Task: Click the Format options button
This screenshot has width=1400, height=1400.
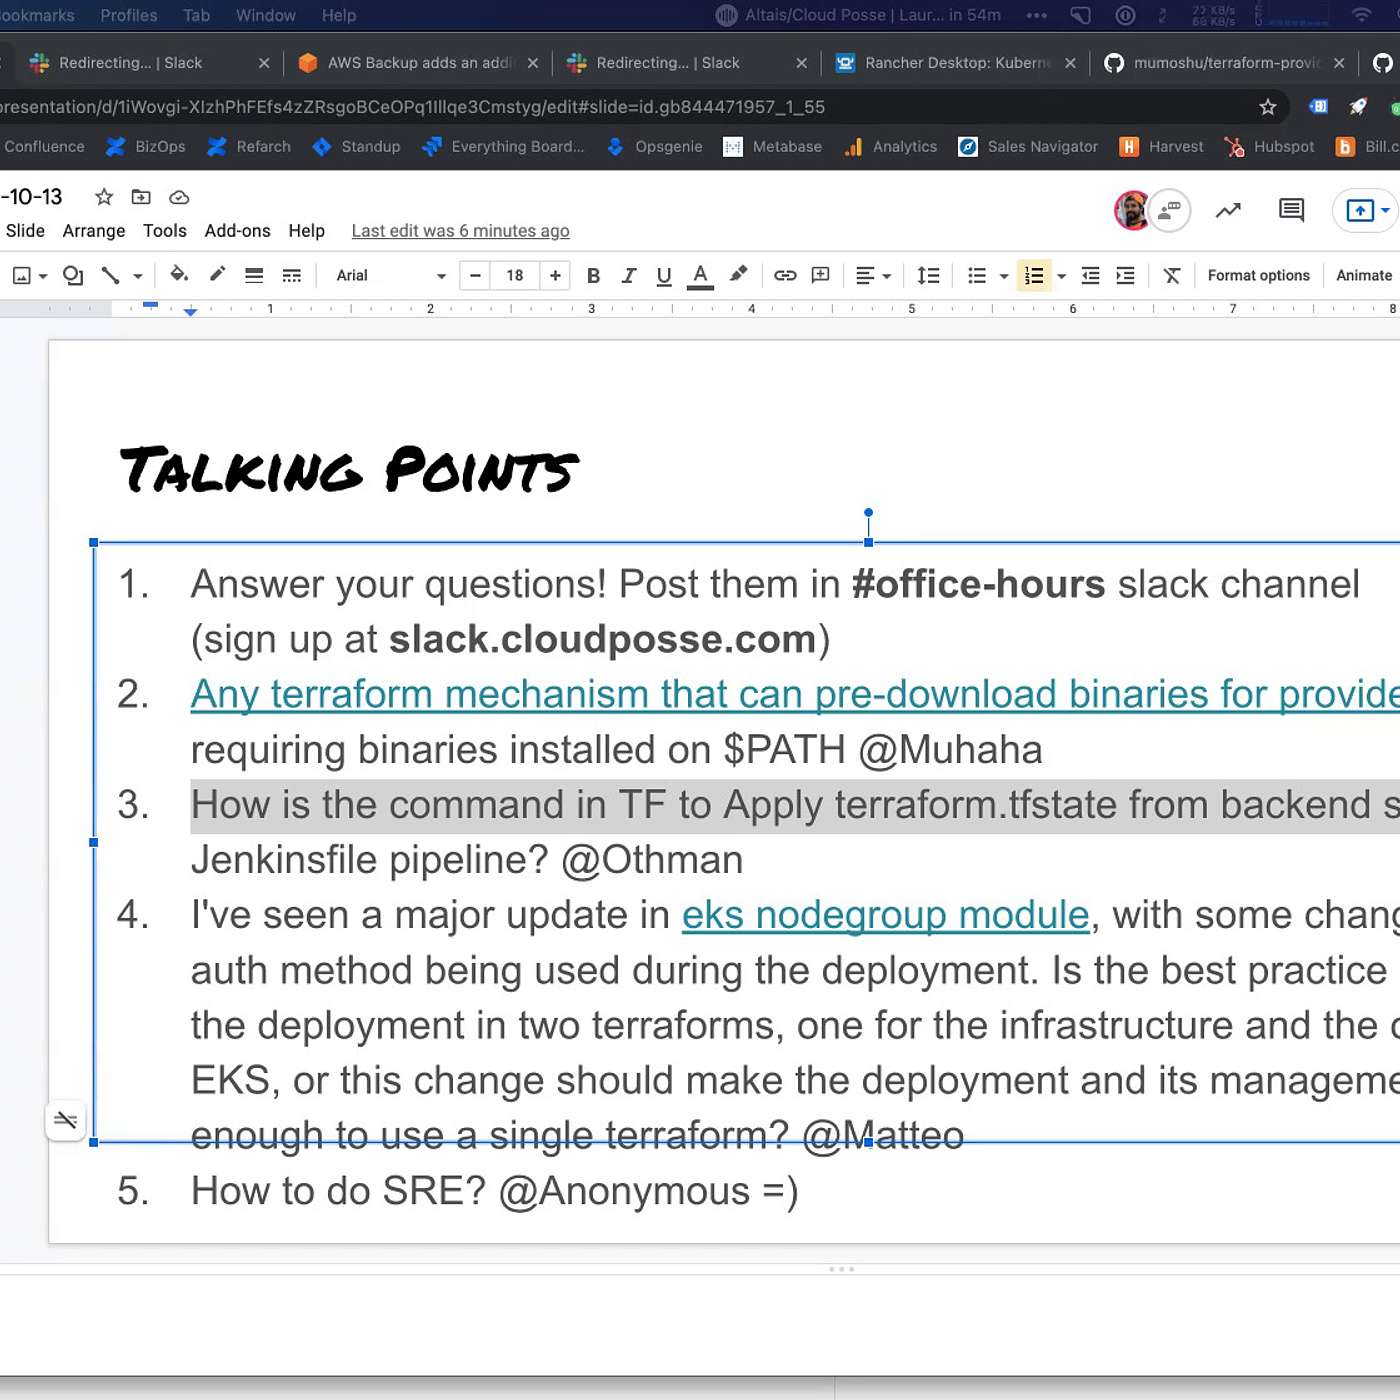Action: click(x=1258, y=275)
